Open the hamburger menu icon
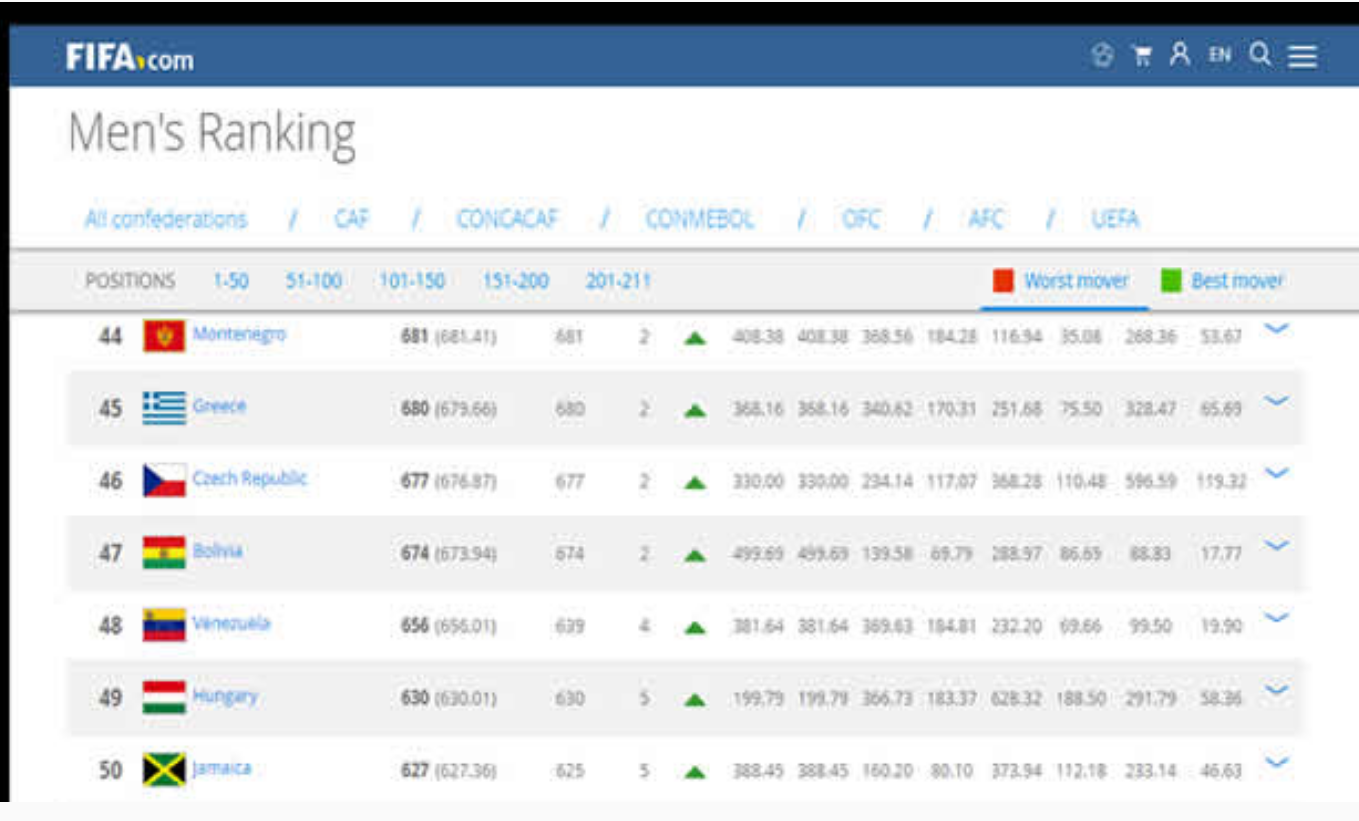 [1302, 56]
